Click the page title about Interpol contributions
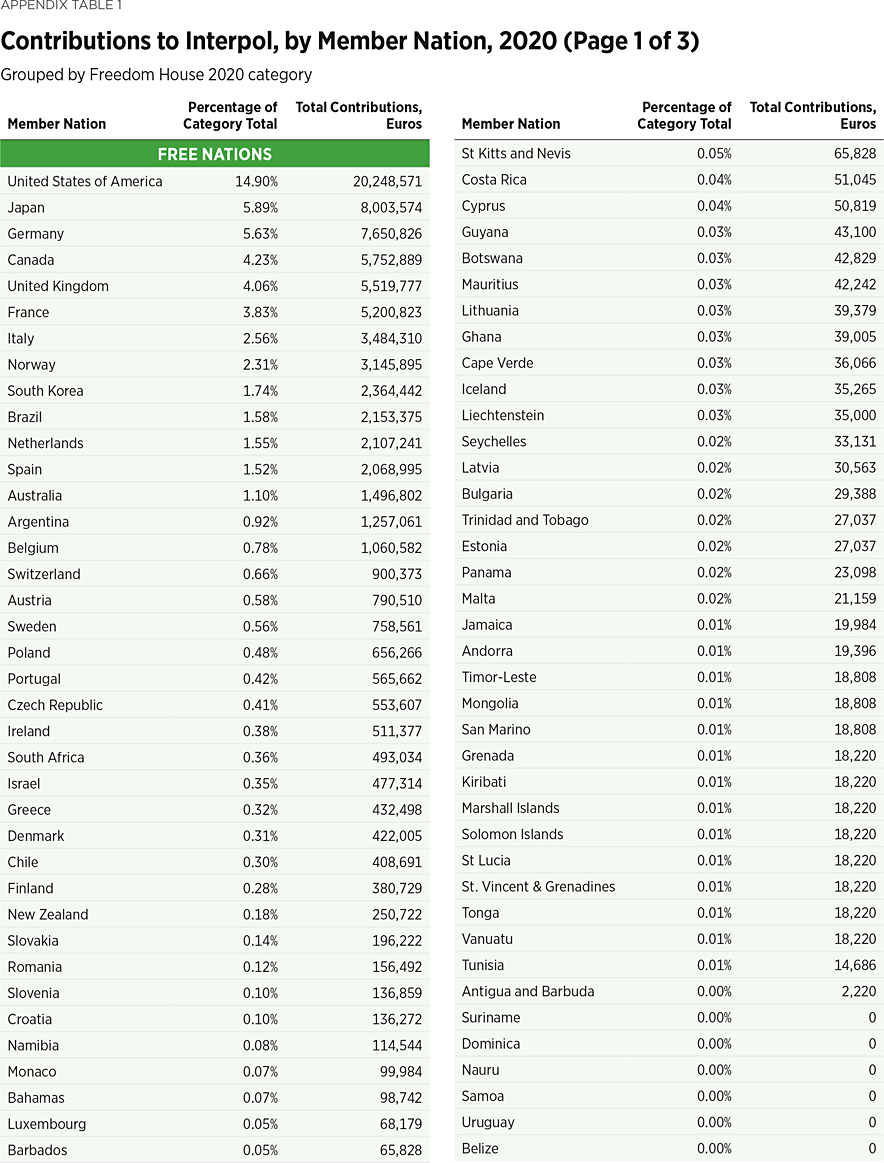The height and width of the screenshot is (1163, 884). [349, 41]
